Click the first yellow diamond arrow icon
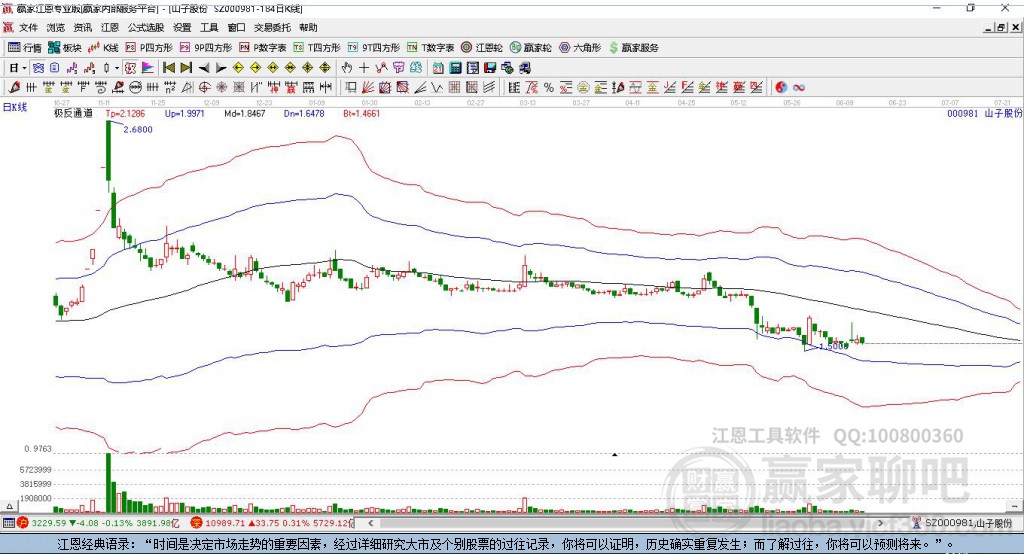This screenshot has height=554, width=1024. (238, 68)
